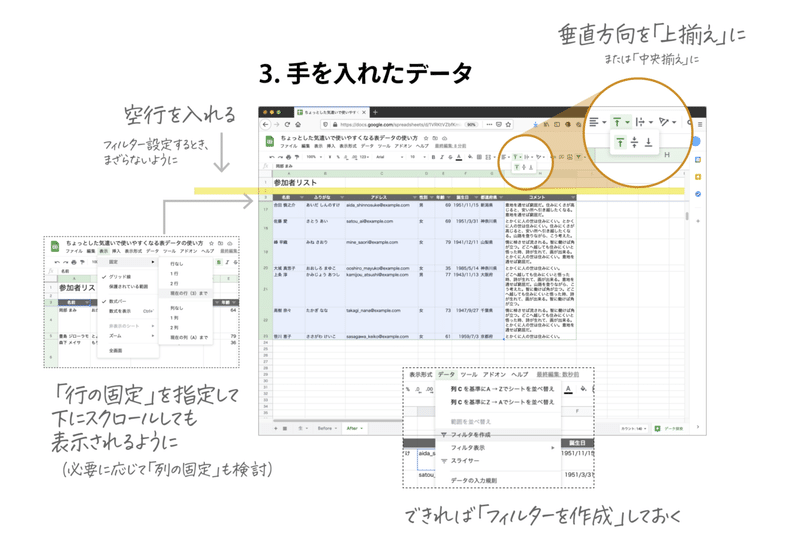
Task: Select middle align in small popup under toolbar
Action: [524, 167]
